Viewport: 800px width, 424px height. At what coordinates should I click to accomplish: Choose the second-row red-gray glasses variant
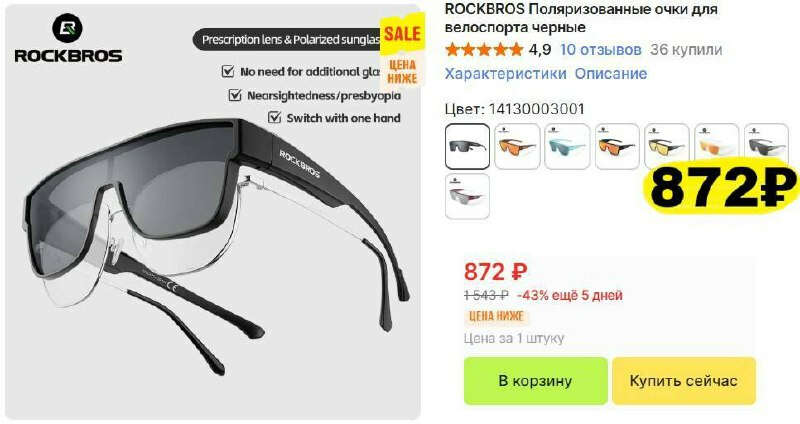pyautogui.click(x=467, y=196)
